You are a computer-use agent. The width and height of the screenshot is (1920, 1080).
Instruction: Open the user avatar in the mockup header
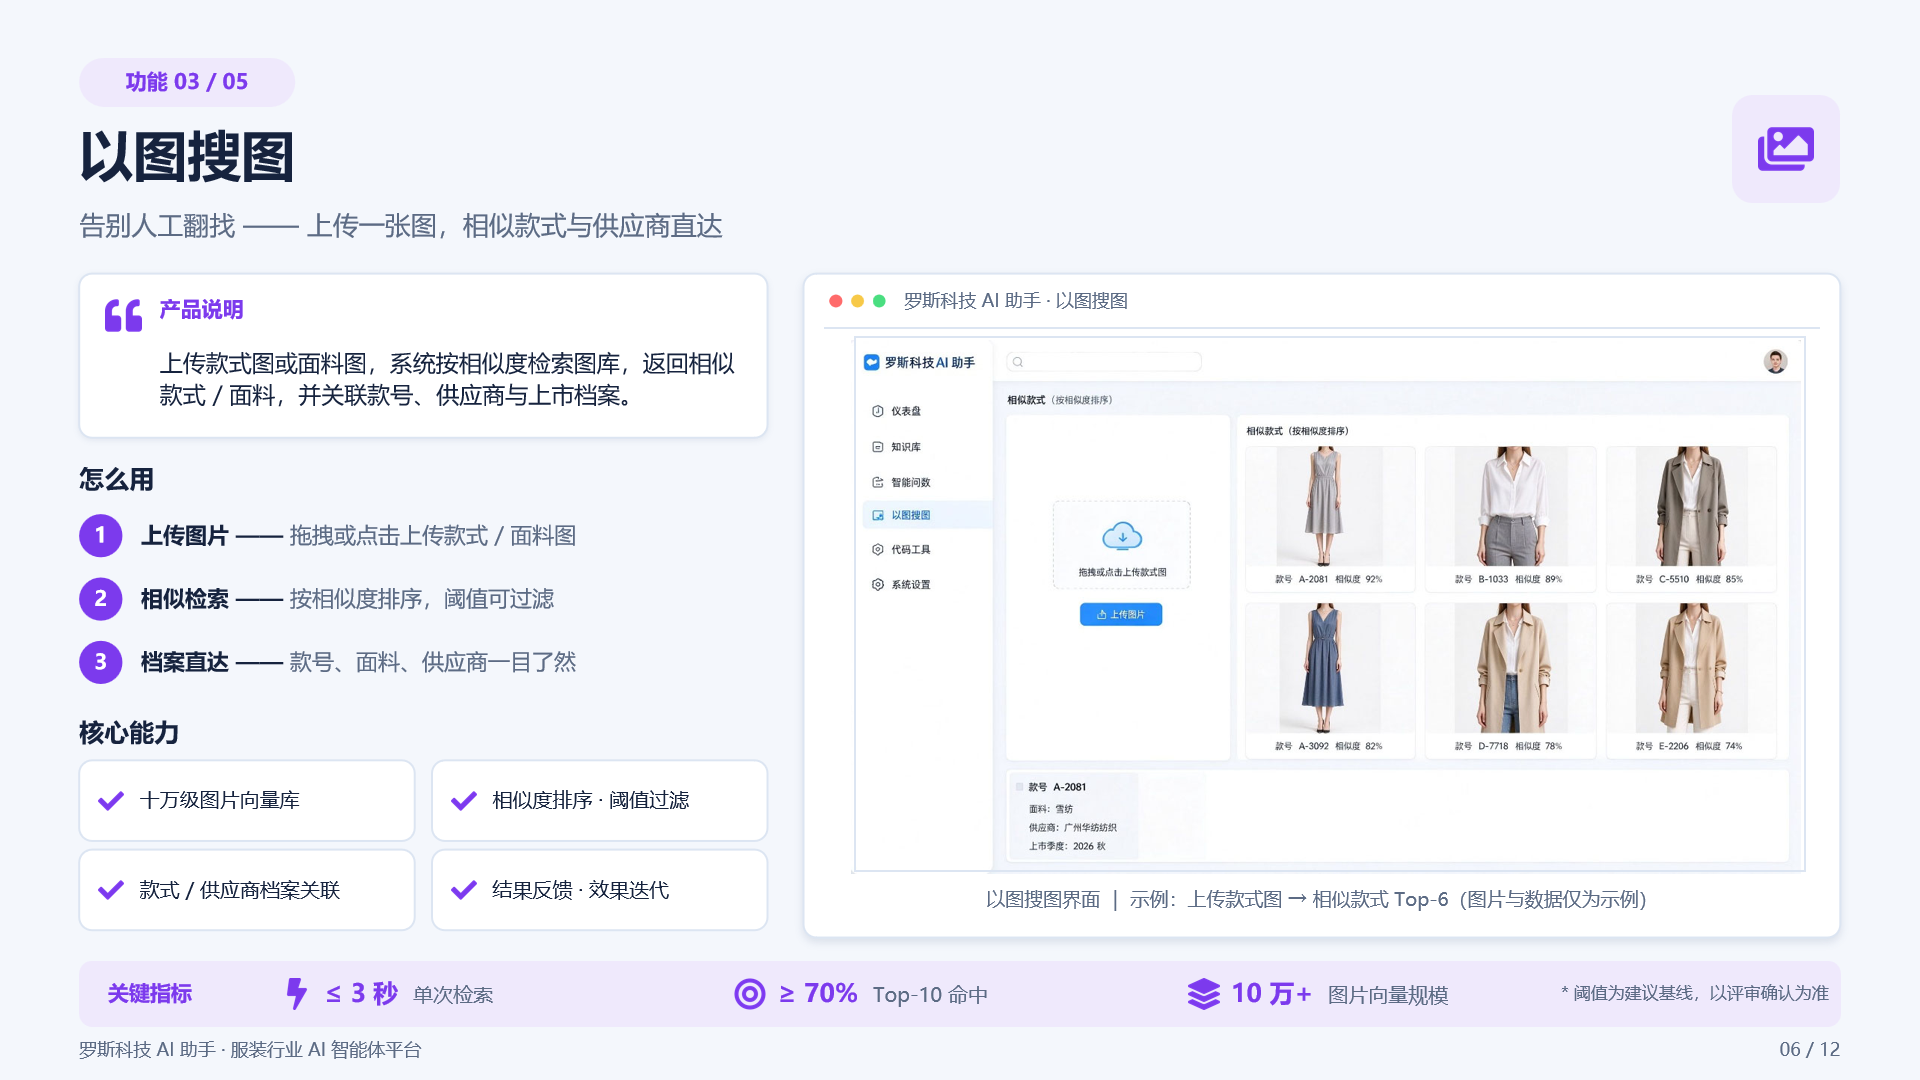pos(1775,362)
